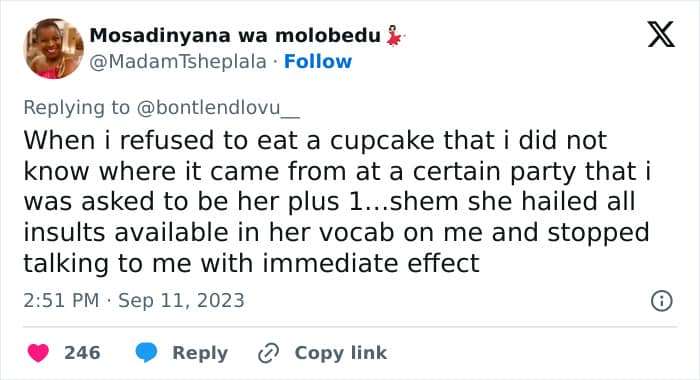Click the "Replying to" label text

76,108
